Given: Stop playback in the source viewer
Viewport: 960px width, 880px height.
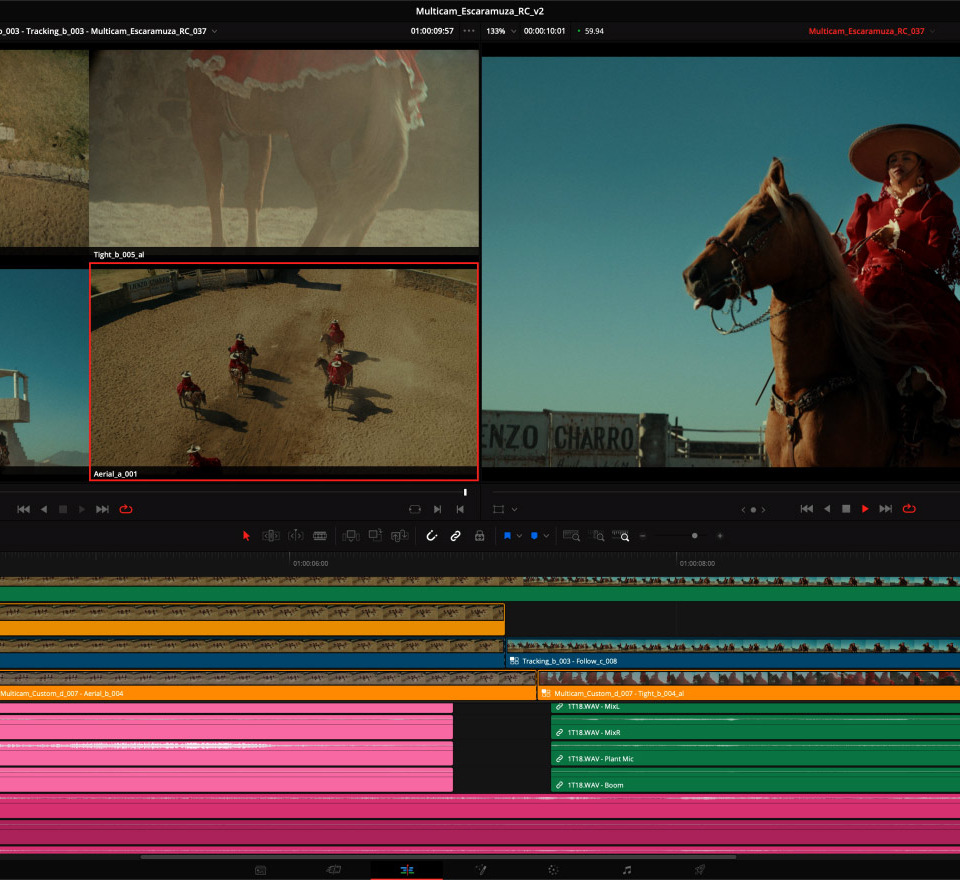Looking at the screenshot, I should (x=62, y=509).
